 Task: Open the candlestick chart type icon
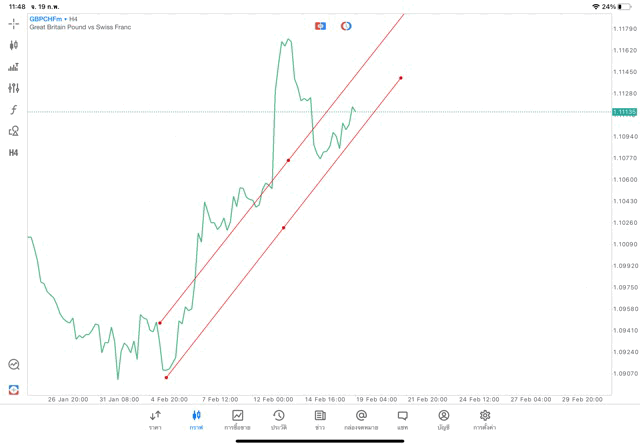coord(14,45)
